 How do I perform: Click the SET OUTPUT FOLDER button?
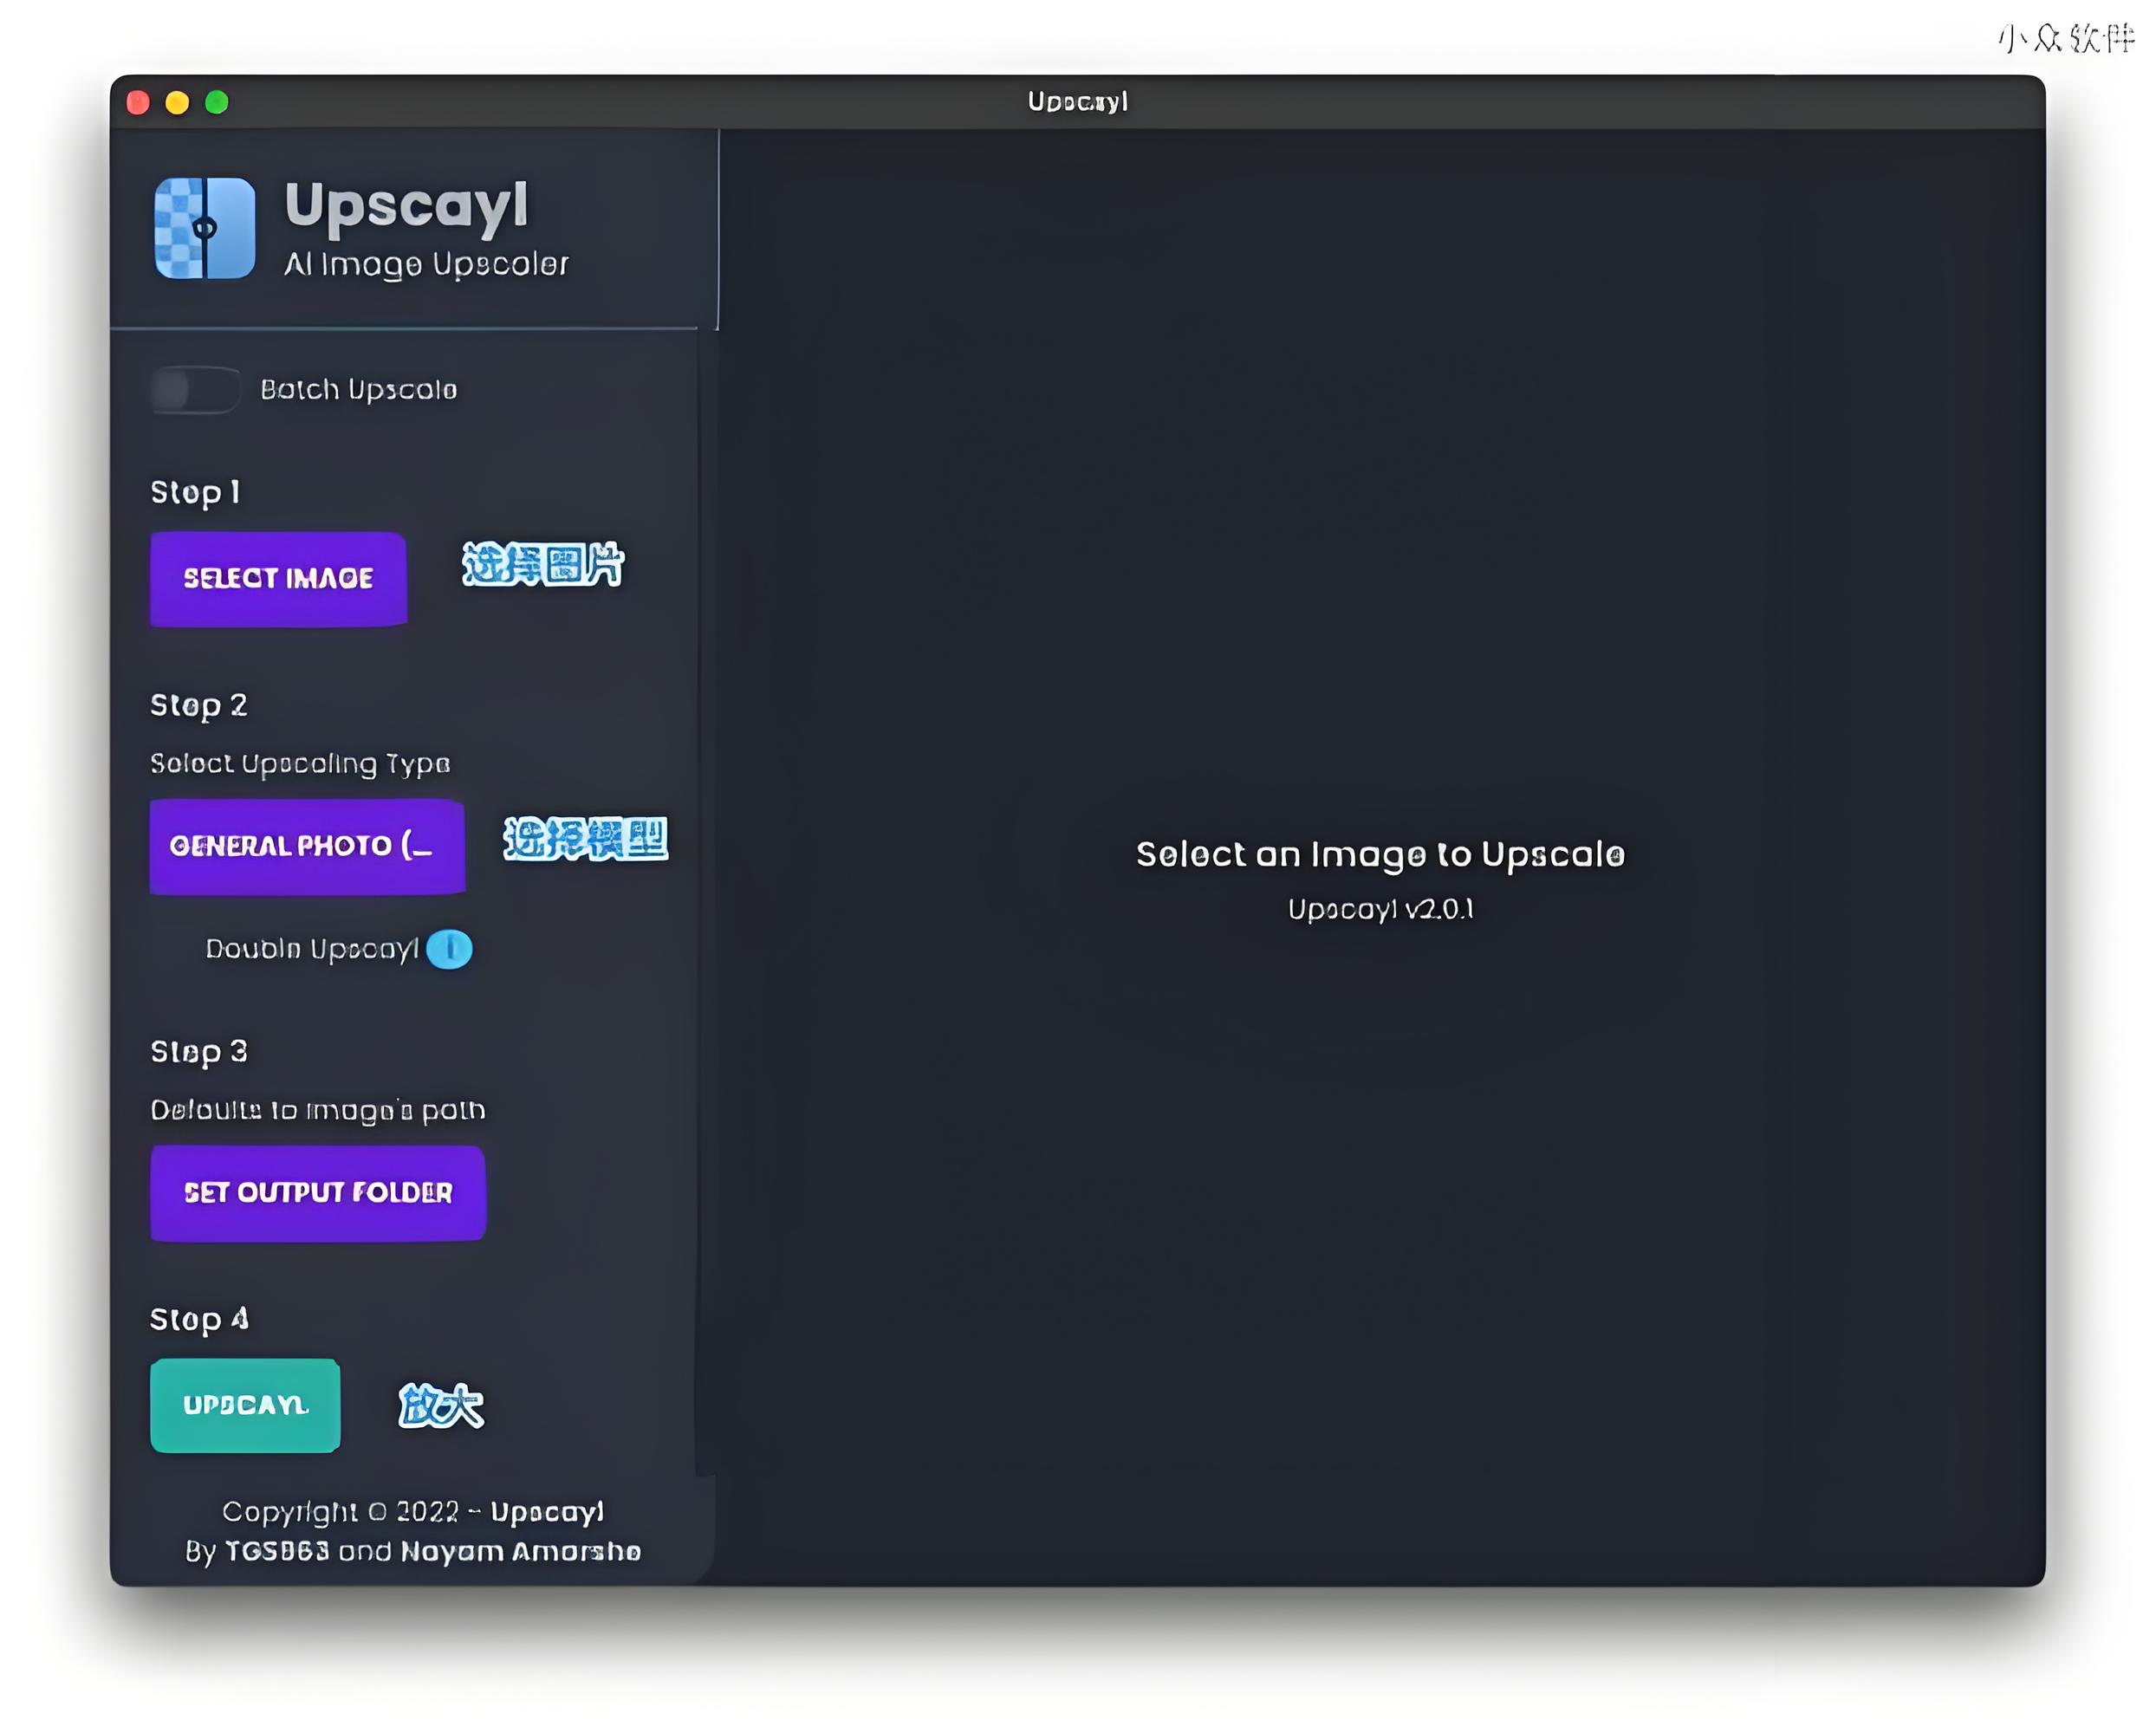coord(318,1193)
